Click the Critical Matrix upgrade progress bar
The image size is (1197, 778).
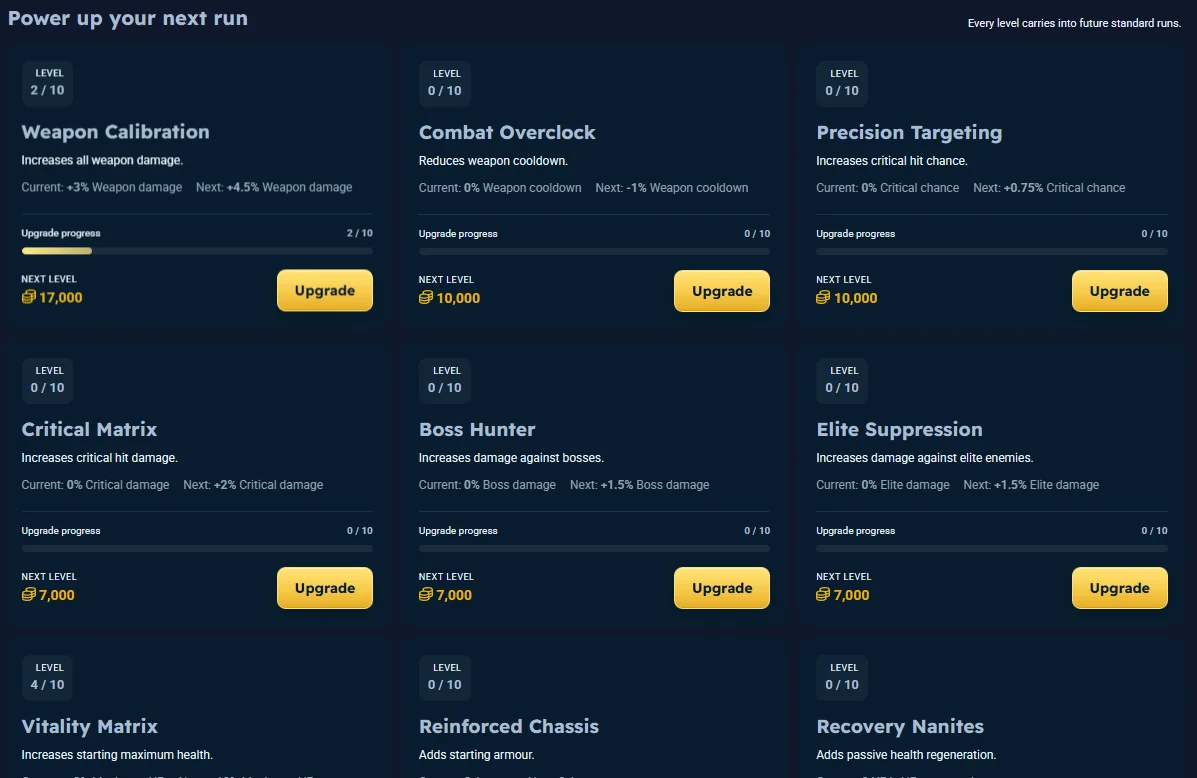point(197,548)
